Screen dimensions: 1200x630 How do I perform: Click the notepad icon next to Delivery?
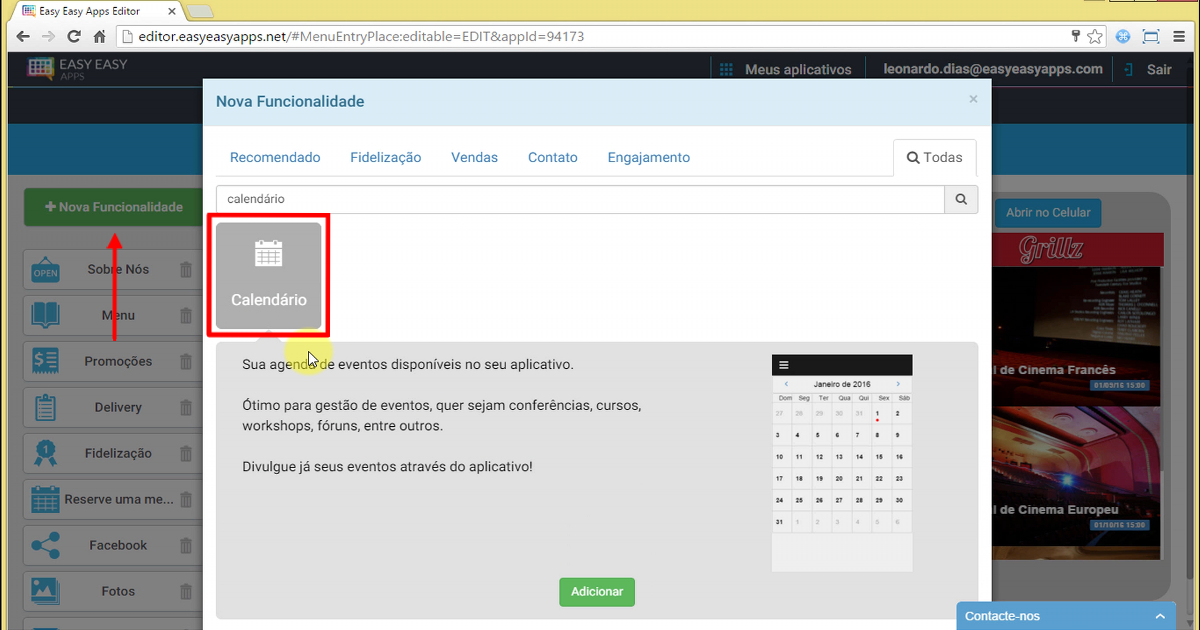(x=45, y=407)
